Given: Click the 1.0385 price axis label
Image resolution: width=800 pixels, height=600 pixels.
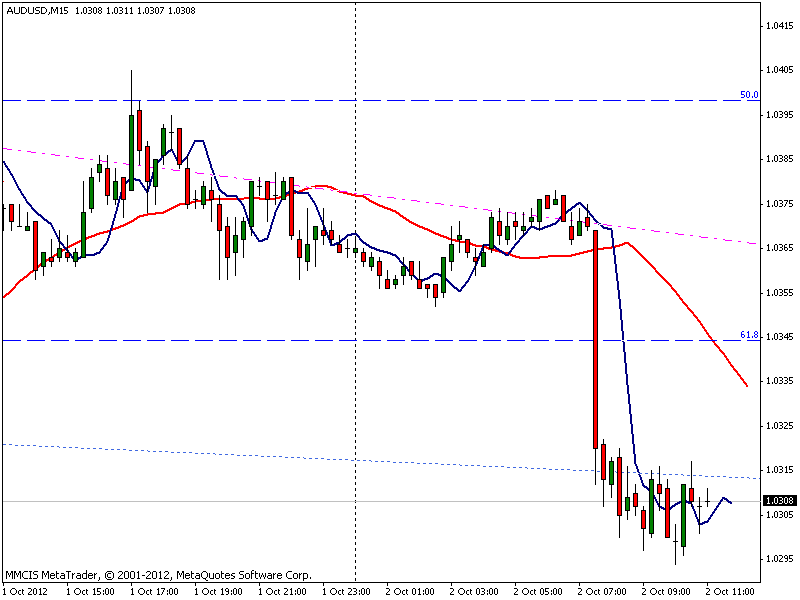Looking at the screenshot, I should click(x=780, y=159).
